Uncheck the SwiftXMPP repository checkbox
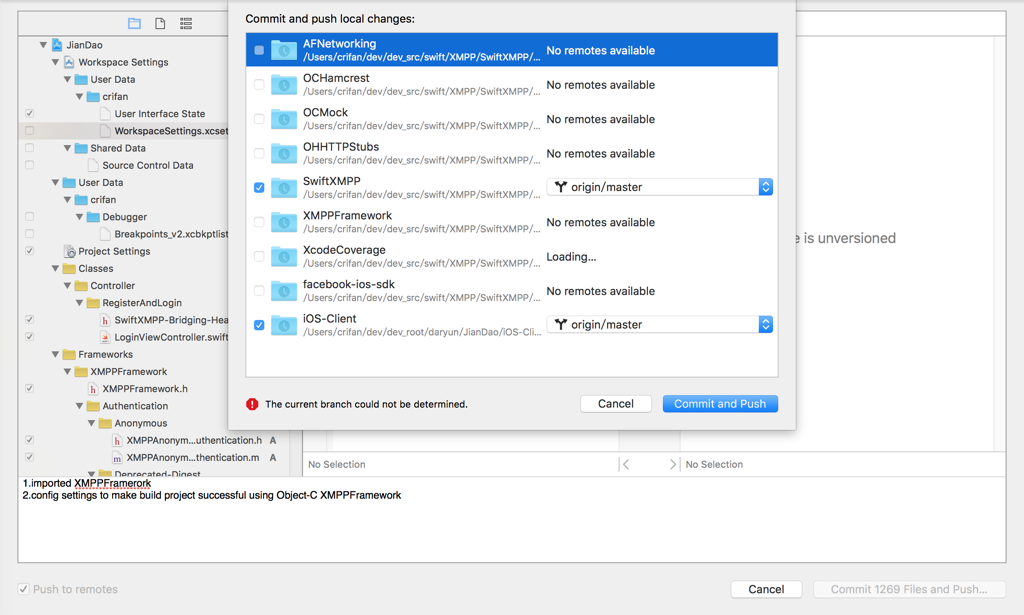Screen dimensions: 1024x615 tap(259, 187)
